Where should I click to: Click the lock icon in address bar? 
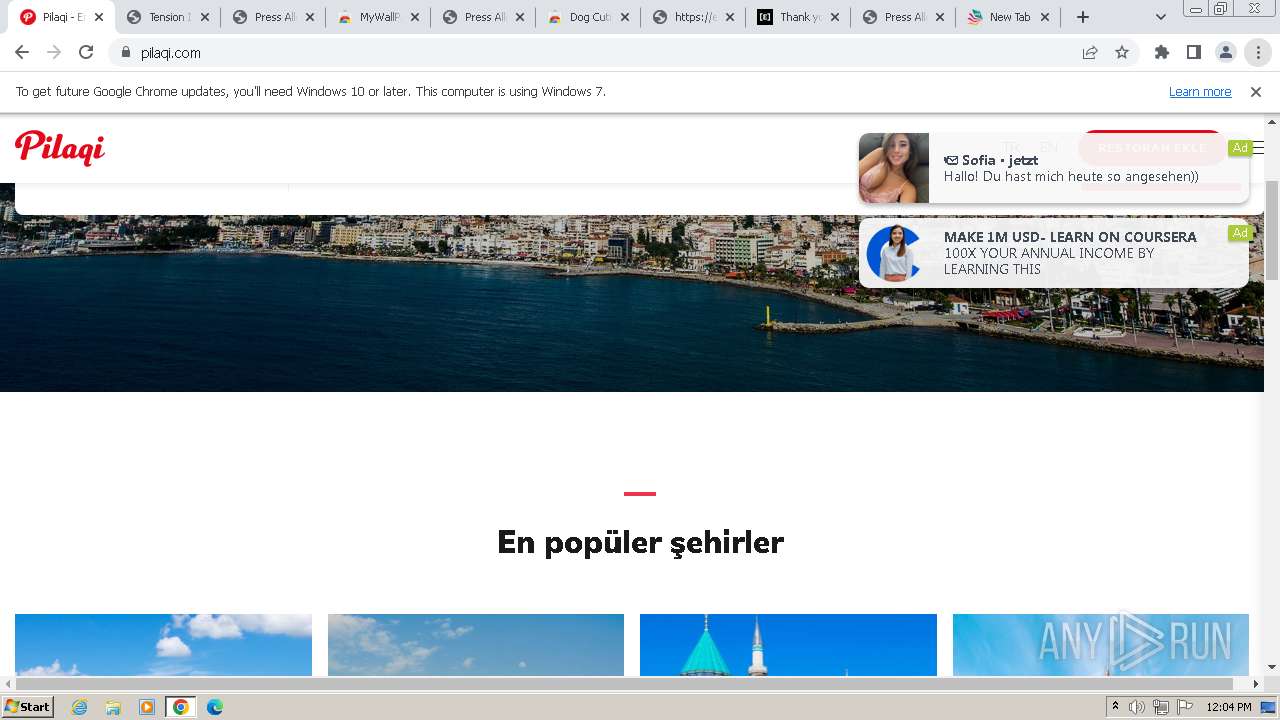point(126,53)
